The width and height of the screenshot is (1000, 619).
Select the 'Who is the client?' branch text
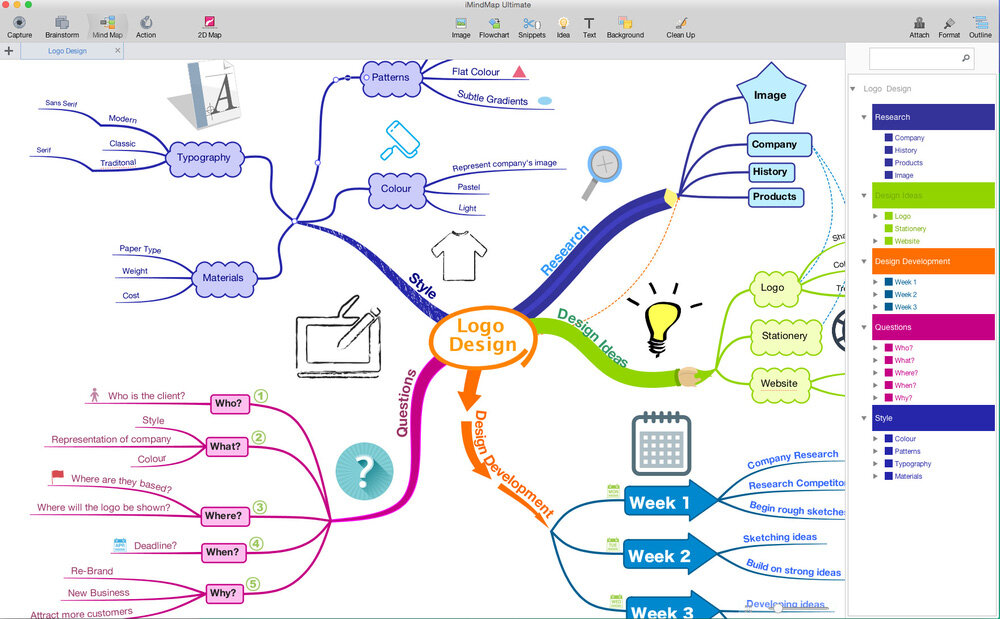[146, 396]
